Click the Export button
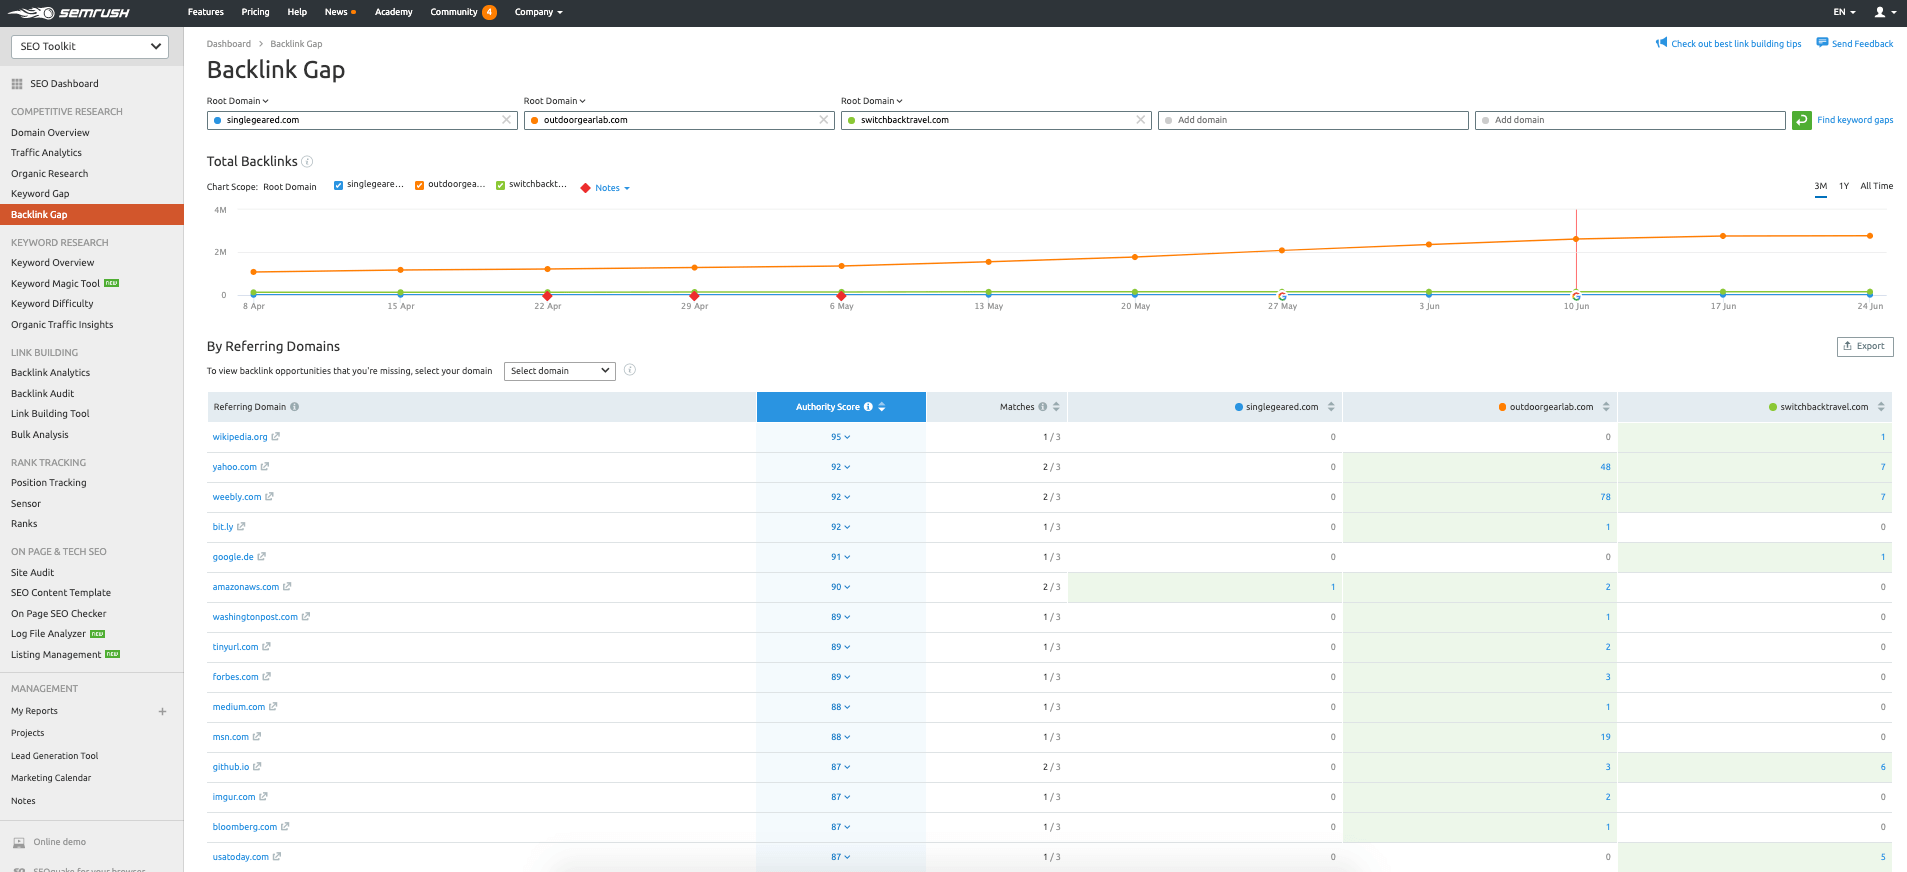 (1865, 347)
